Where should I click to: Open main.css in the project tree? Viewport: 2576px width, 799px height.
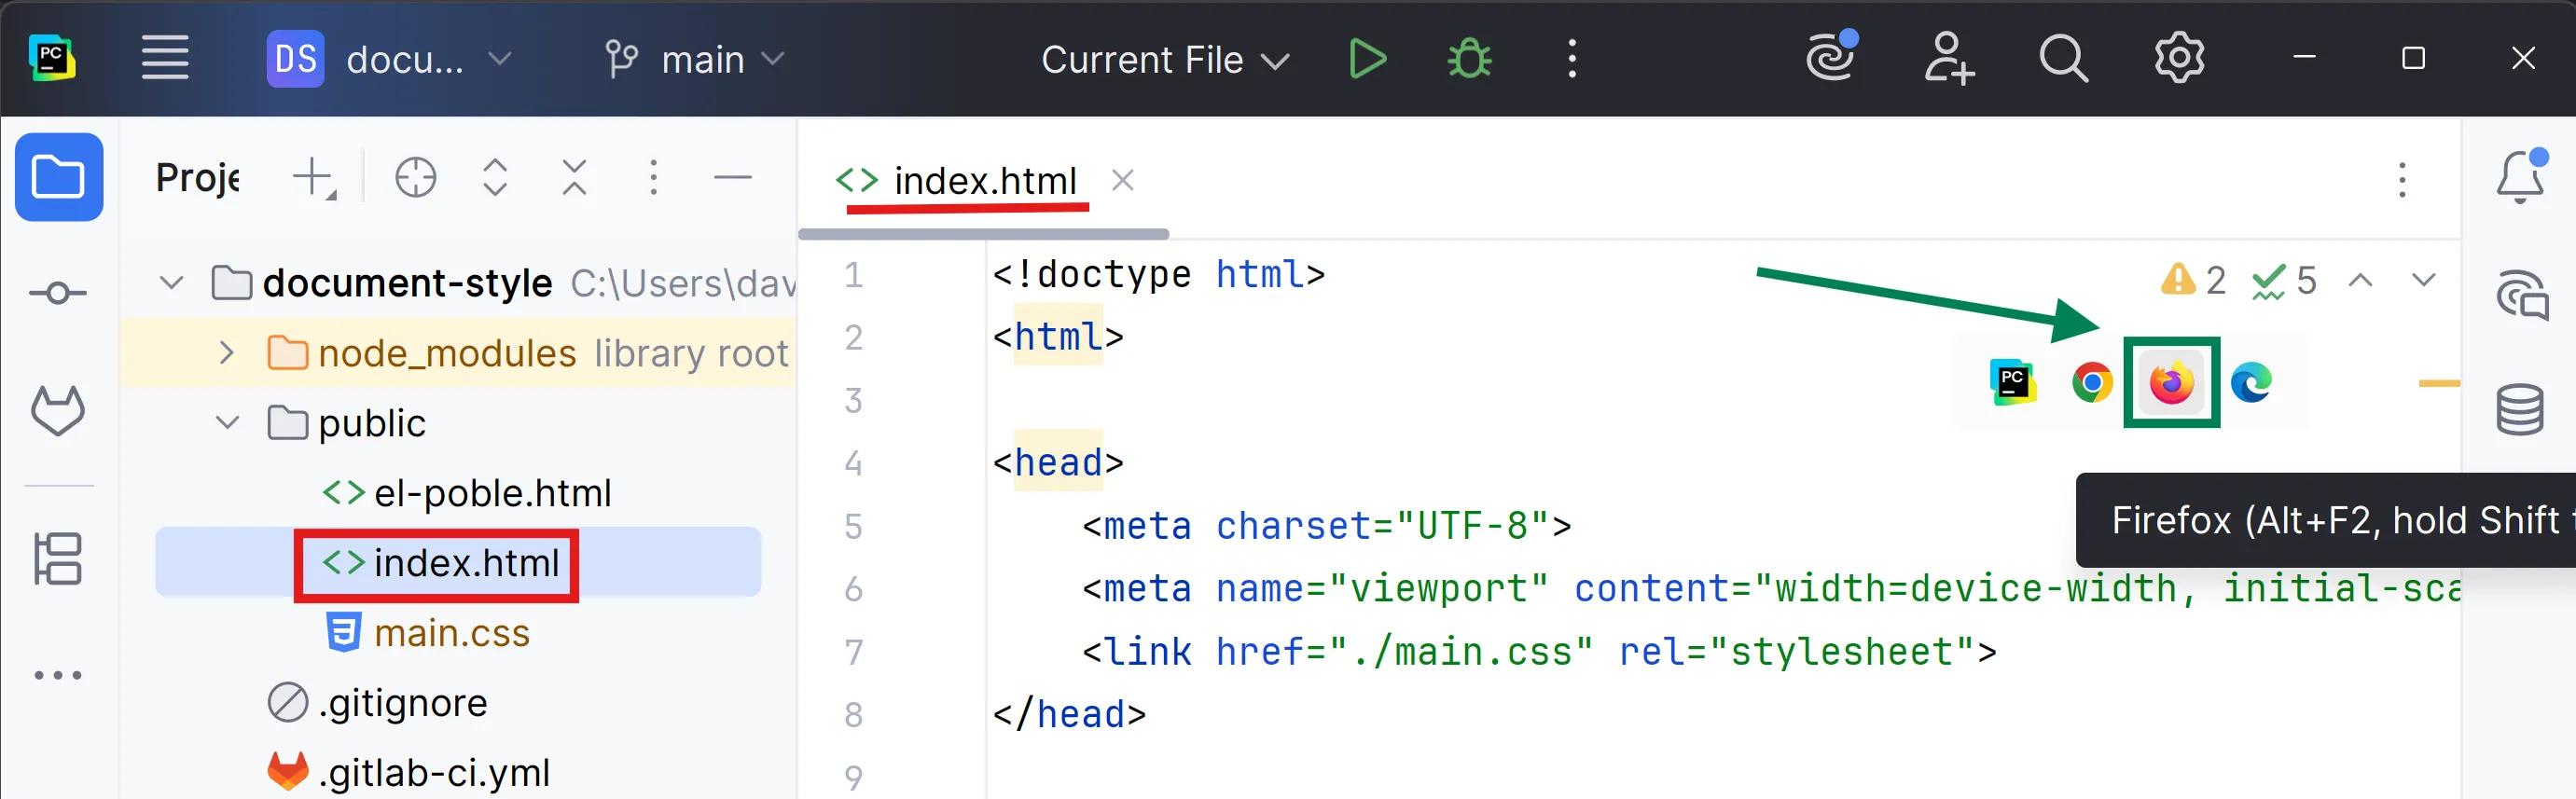(x=451, y=633)
